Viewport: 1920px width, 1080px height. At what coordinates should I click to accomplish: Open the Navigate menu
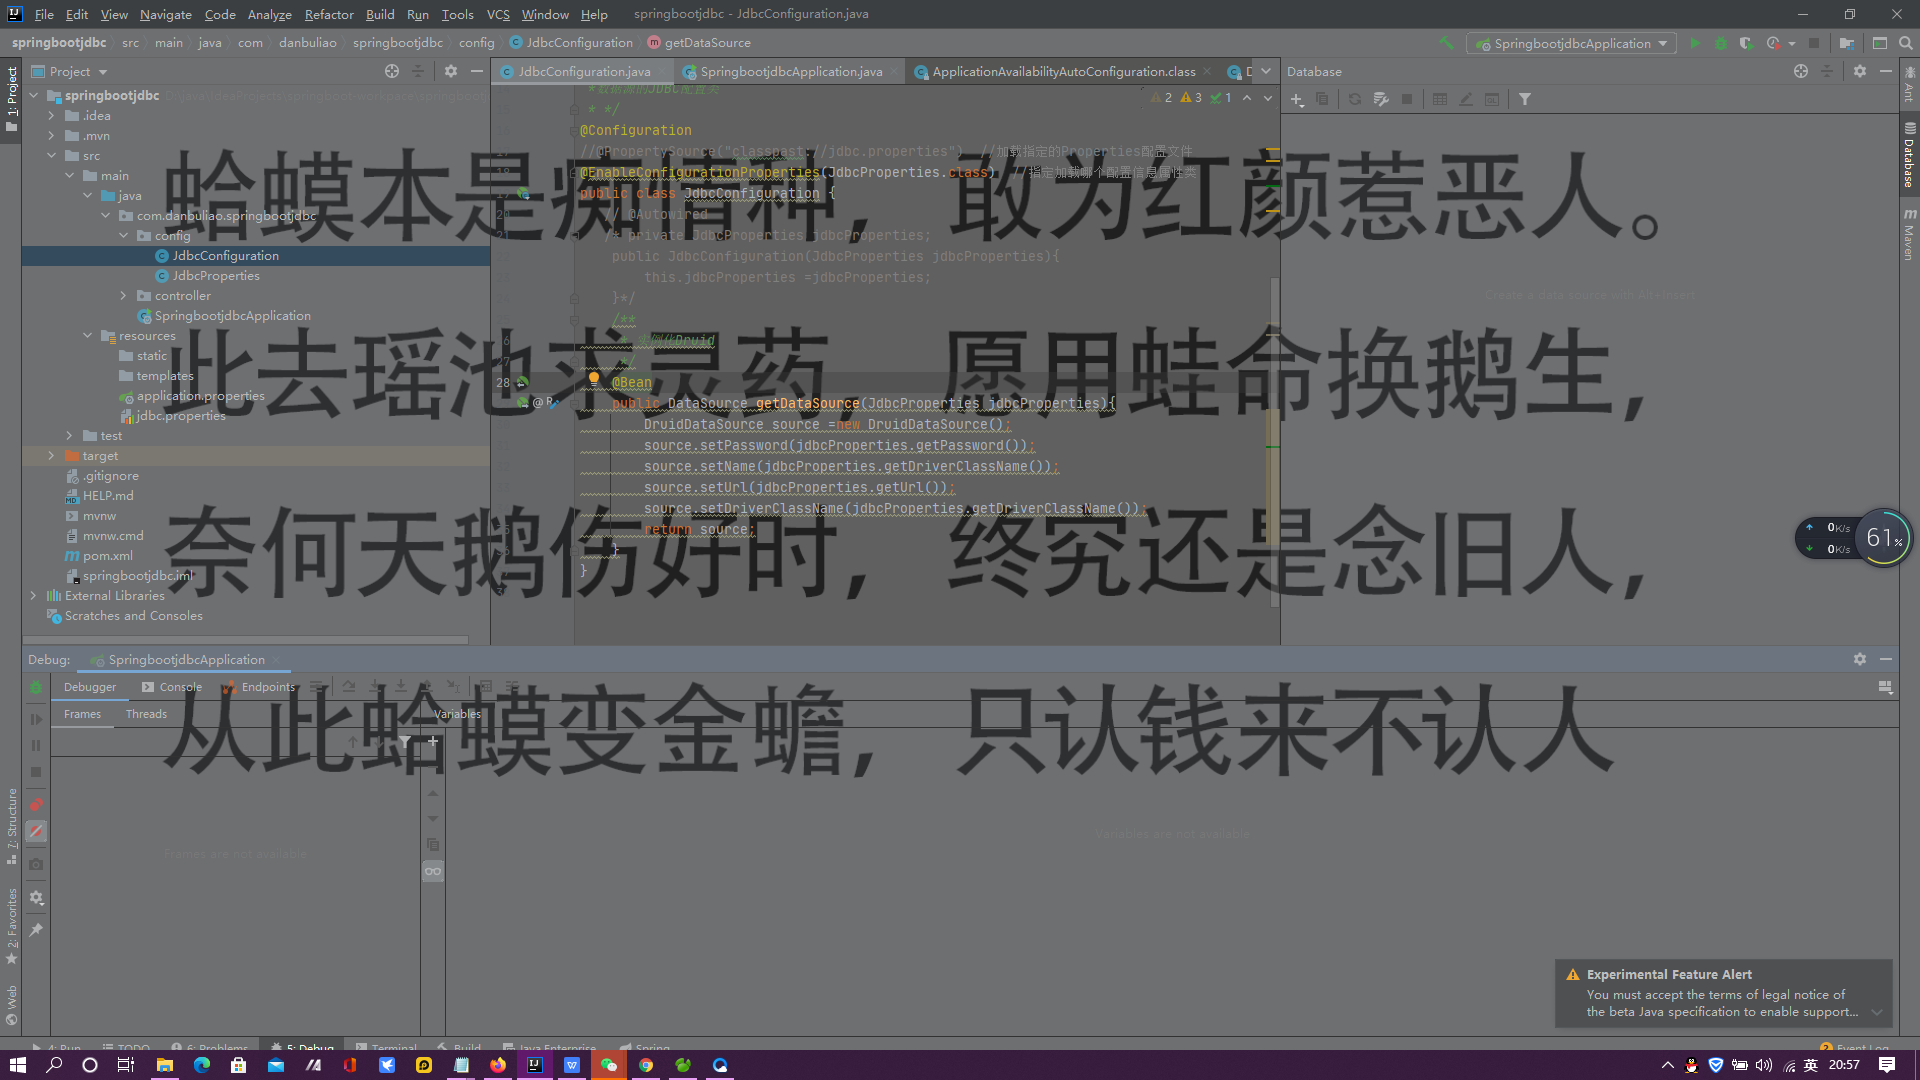[165, 14]
